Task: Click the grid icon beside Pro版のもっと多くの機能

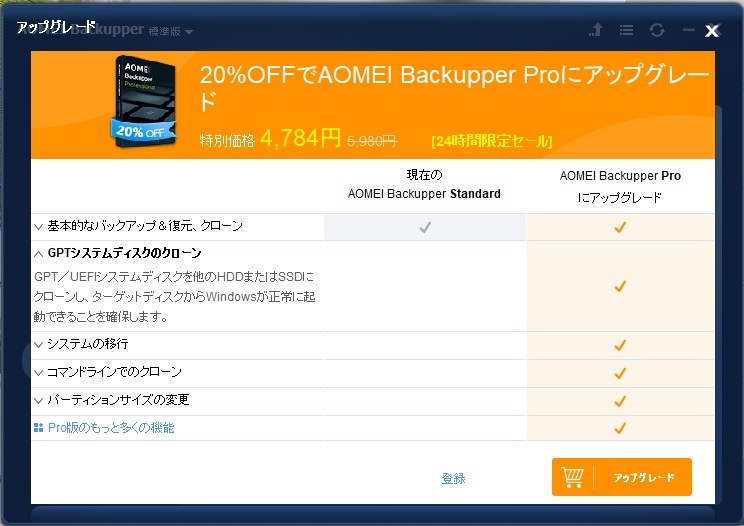Action: 38,428
